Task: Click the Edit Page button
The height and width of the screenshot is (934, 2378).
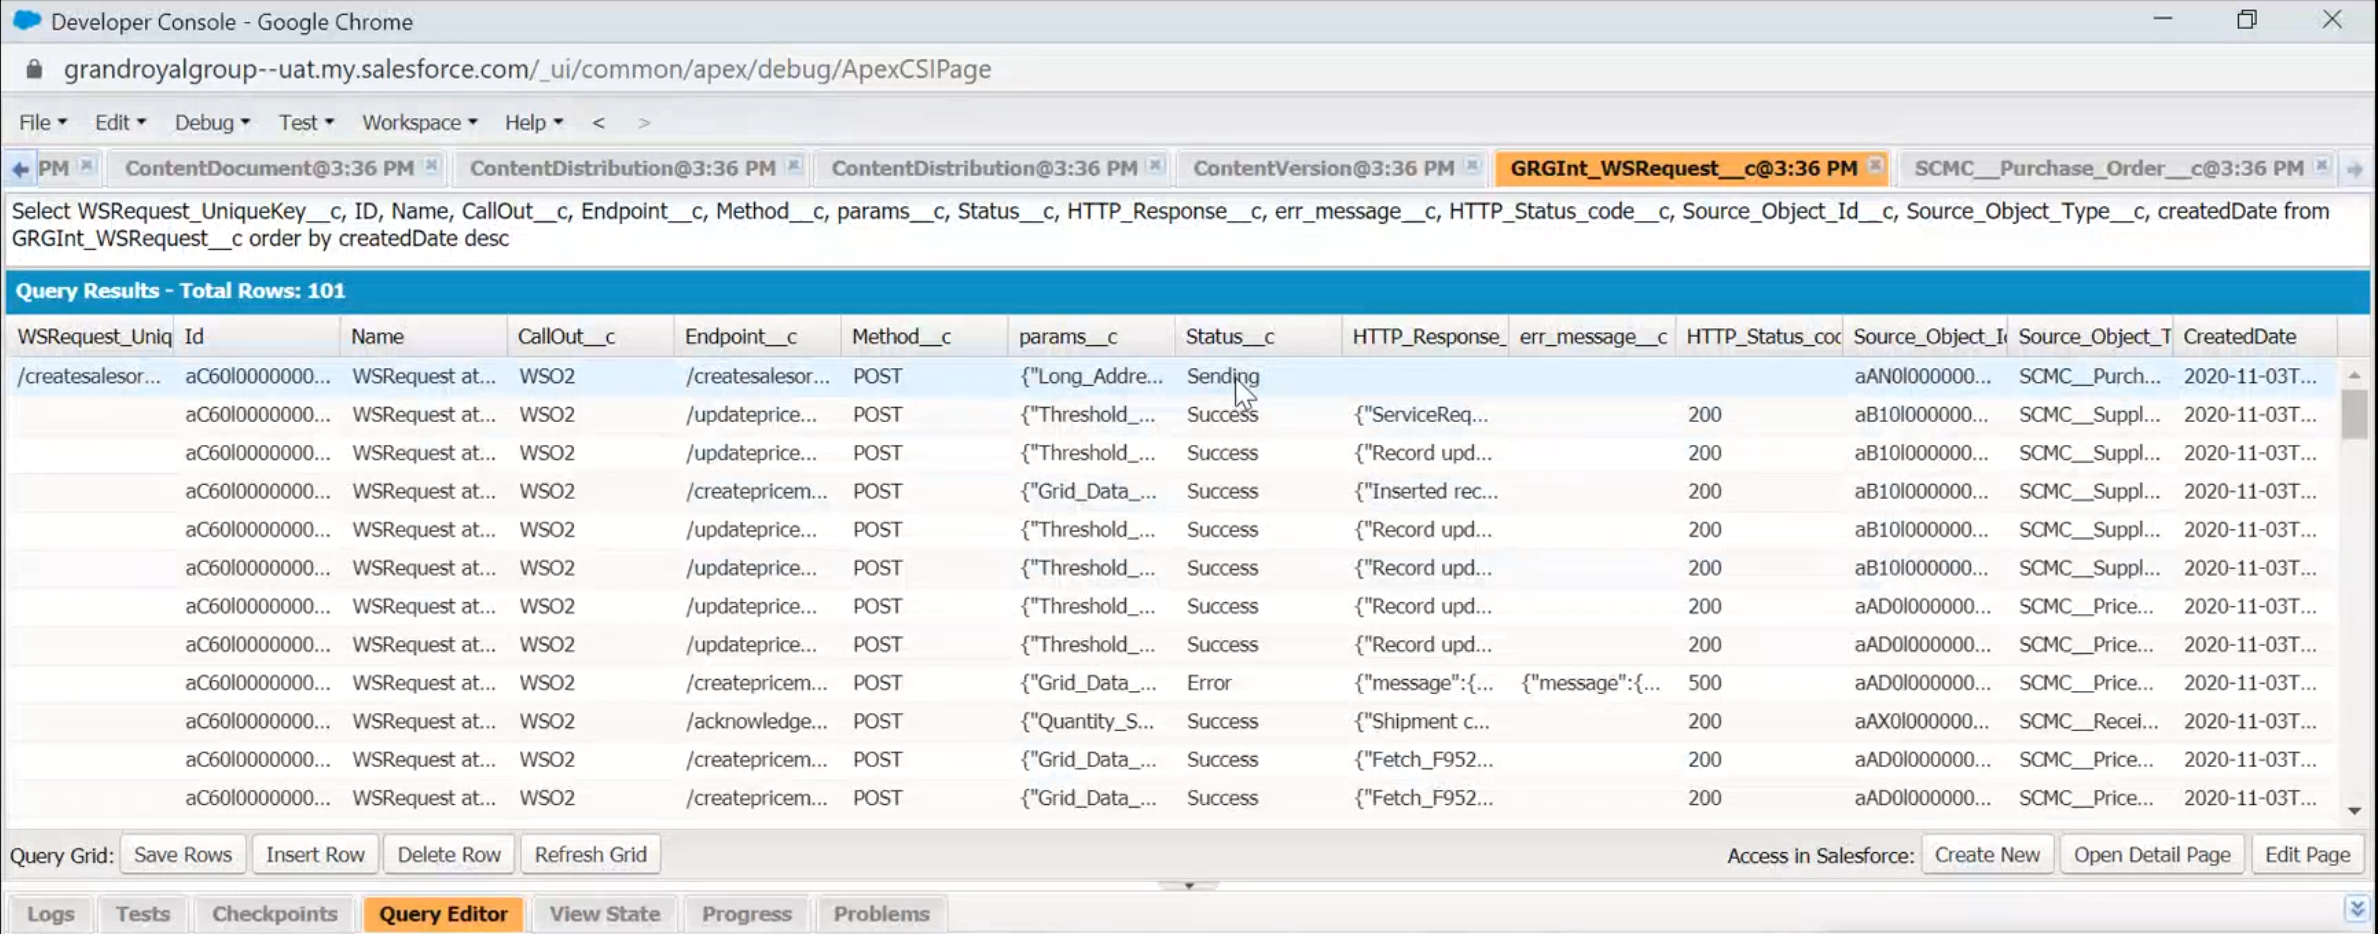Action: 2307,855
